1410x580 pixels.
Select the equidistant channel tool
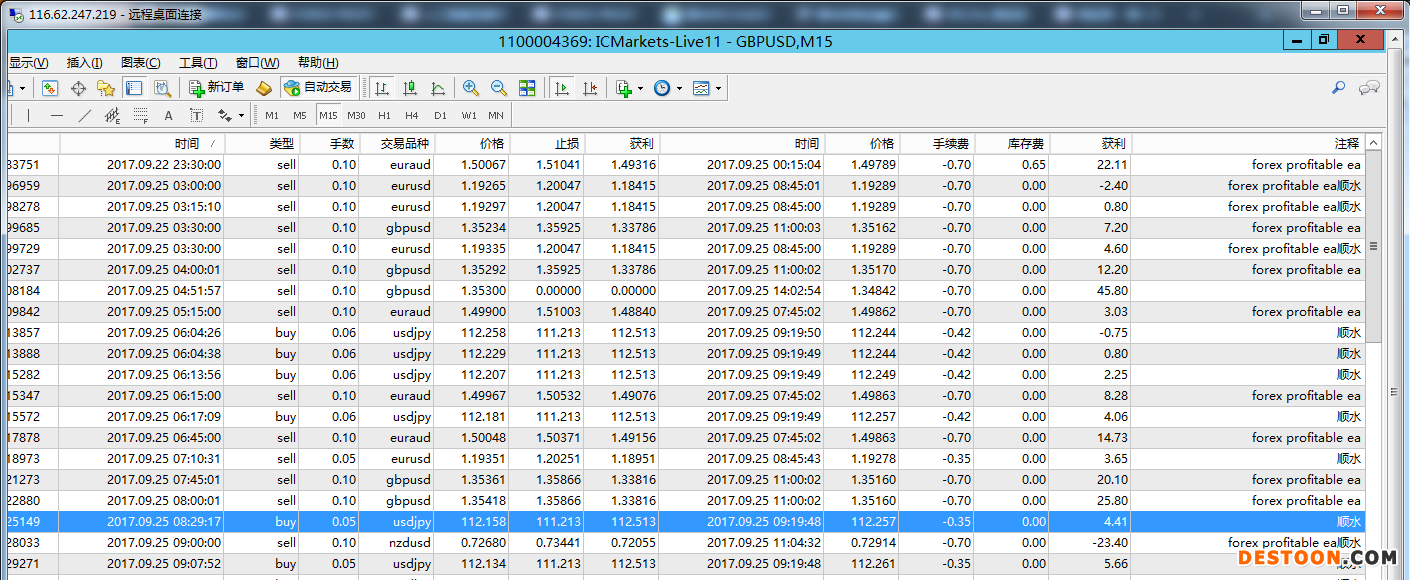pos(112,115)
